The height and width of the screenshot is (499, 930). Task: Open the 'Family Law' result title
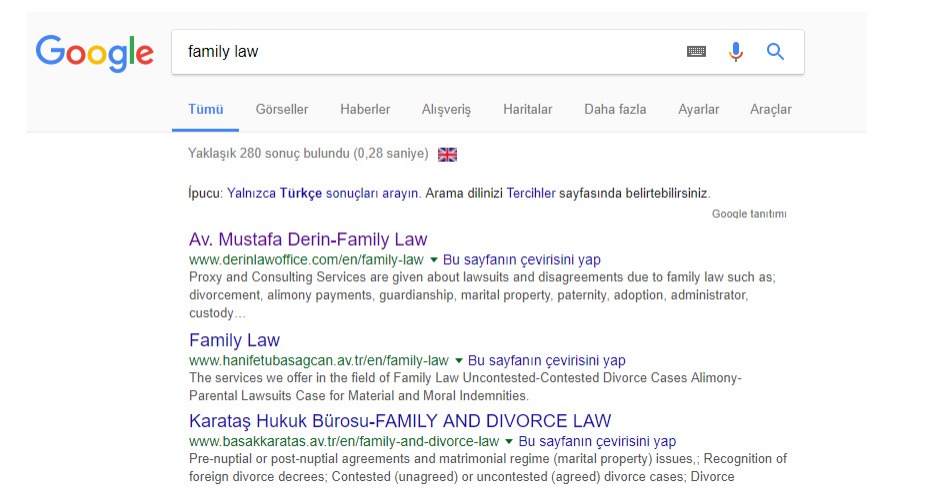[x=234, y=340]
